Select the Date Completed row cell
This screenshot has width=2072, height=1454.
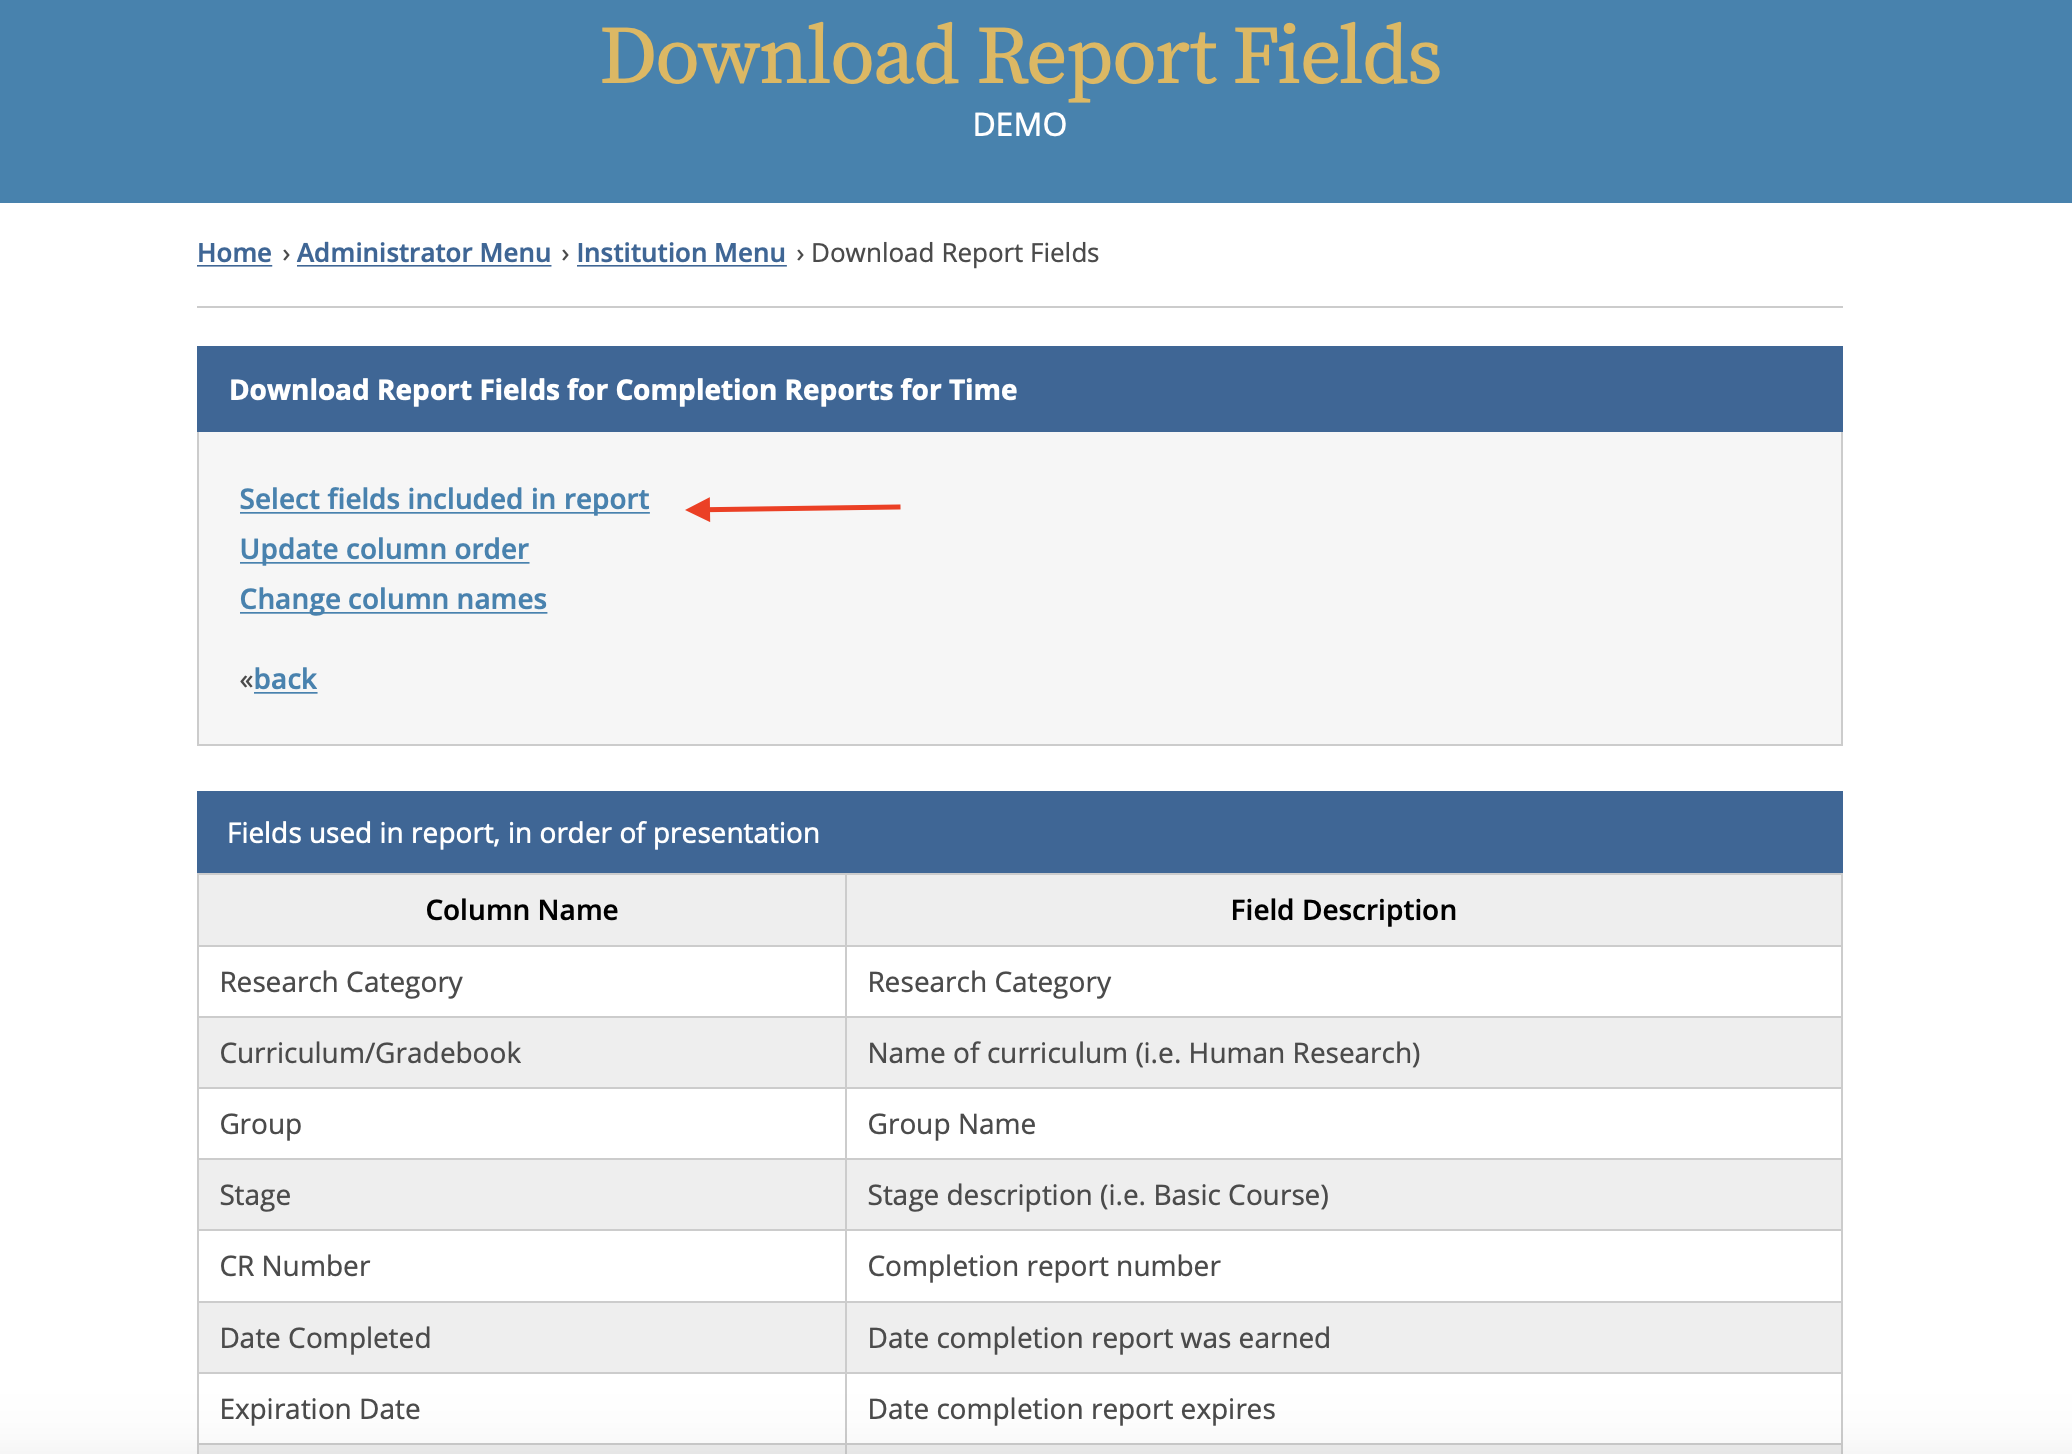[522, 1338]
